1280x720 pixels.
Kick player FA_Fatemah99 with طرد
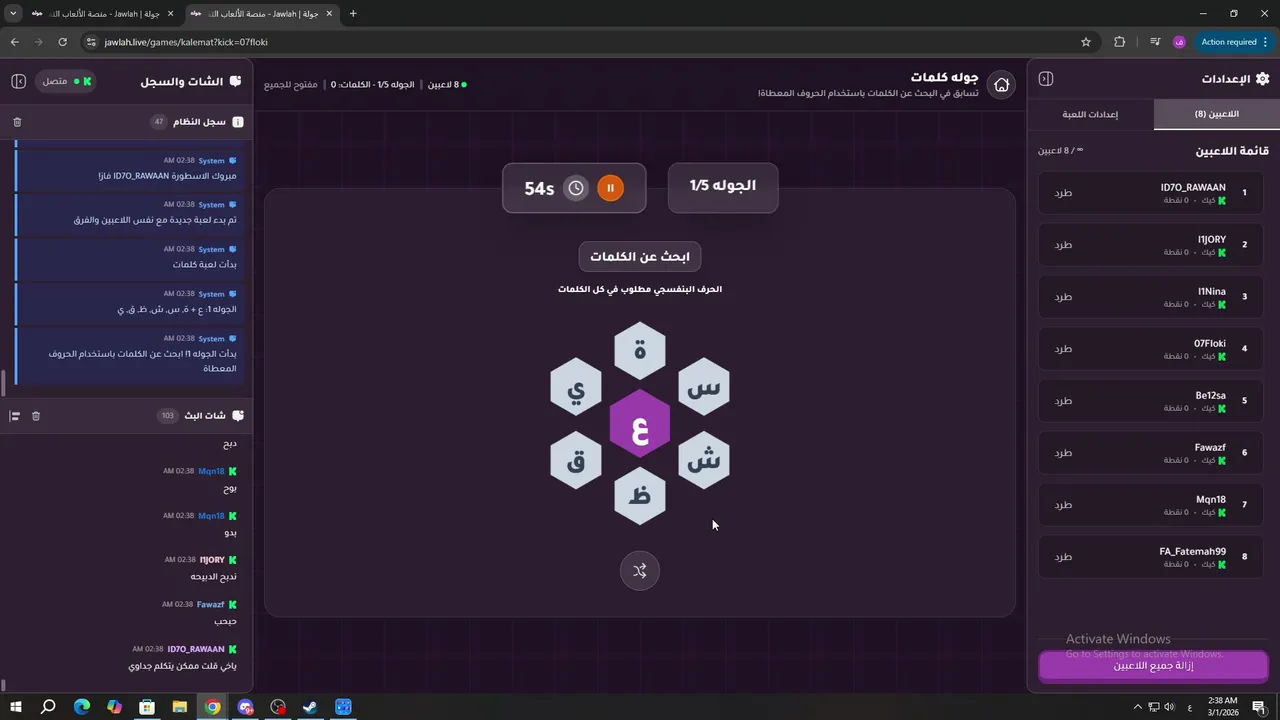tap(1063, 557)
